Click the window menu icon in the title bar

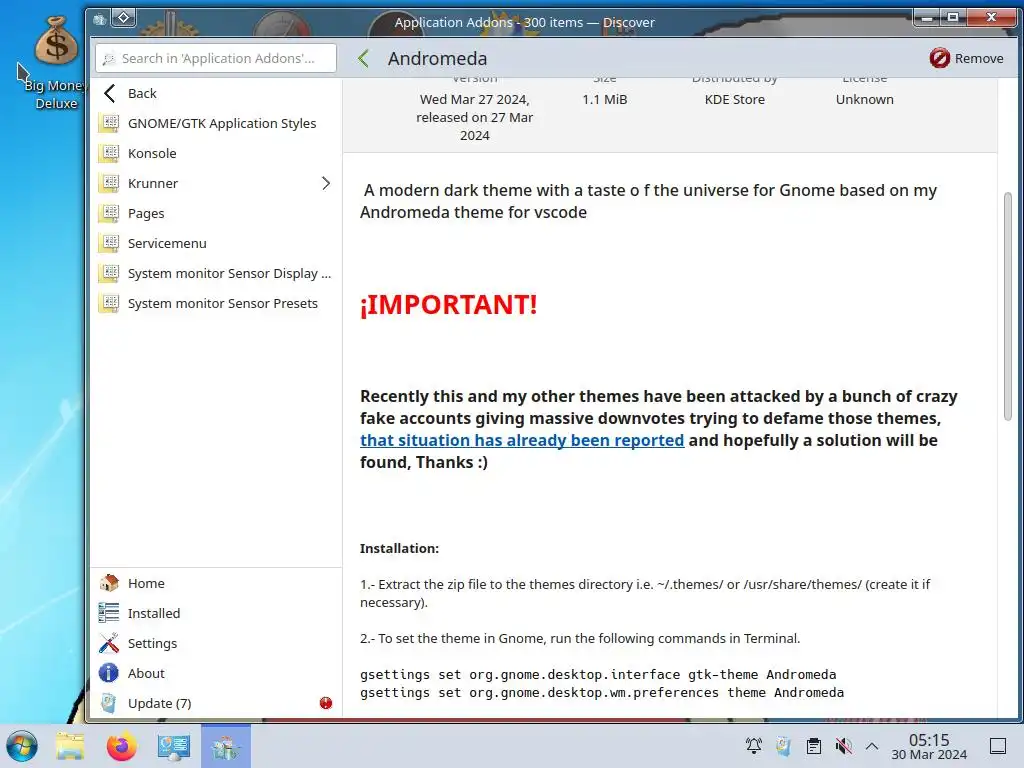pos(99,19)
